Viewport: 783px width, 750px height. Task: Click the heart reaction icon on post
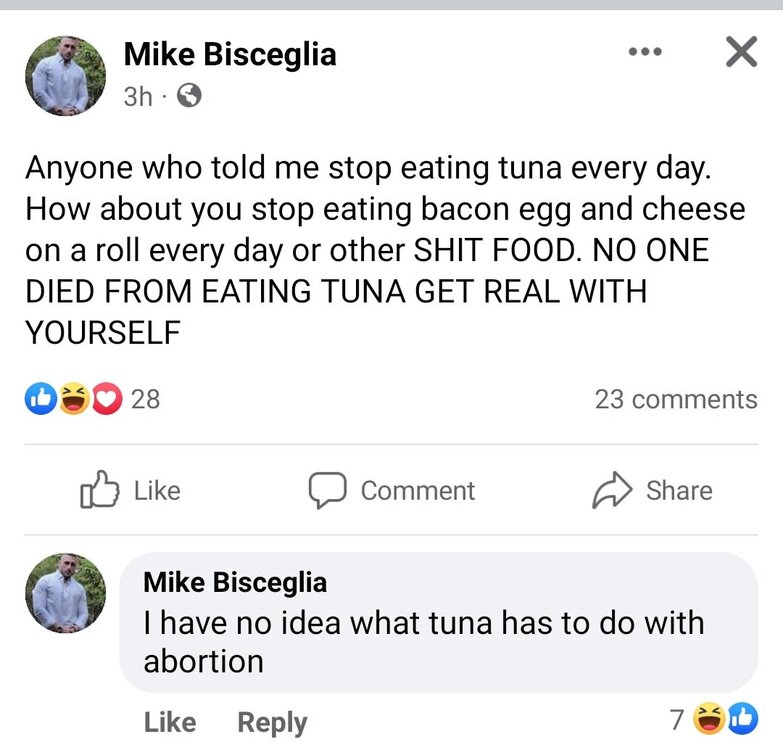pos(105,399)
